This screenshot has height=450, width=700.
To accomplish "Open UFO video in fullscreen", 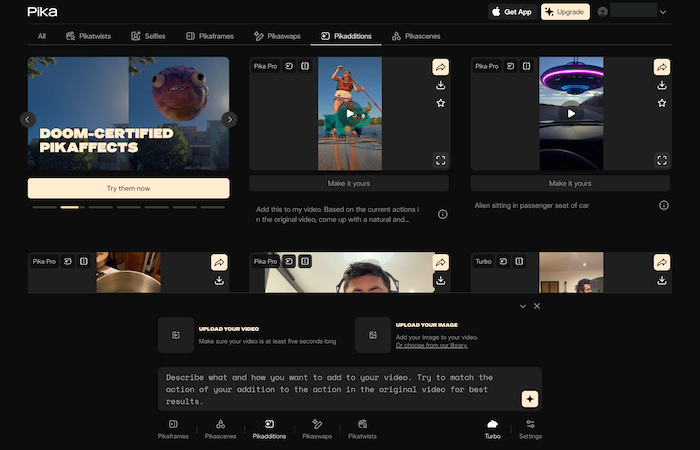I will (662, 159).
